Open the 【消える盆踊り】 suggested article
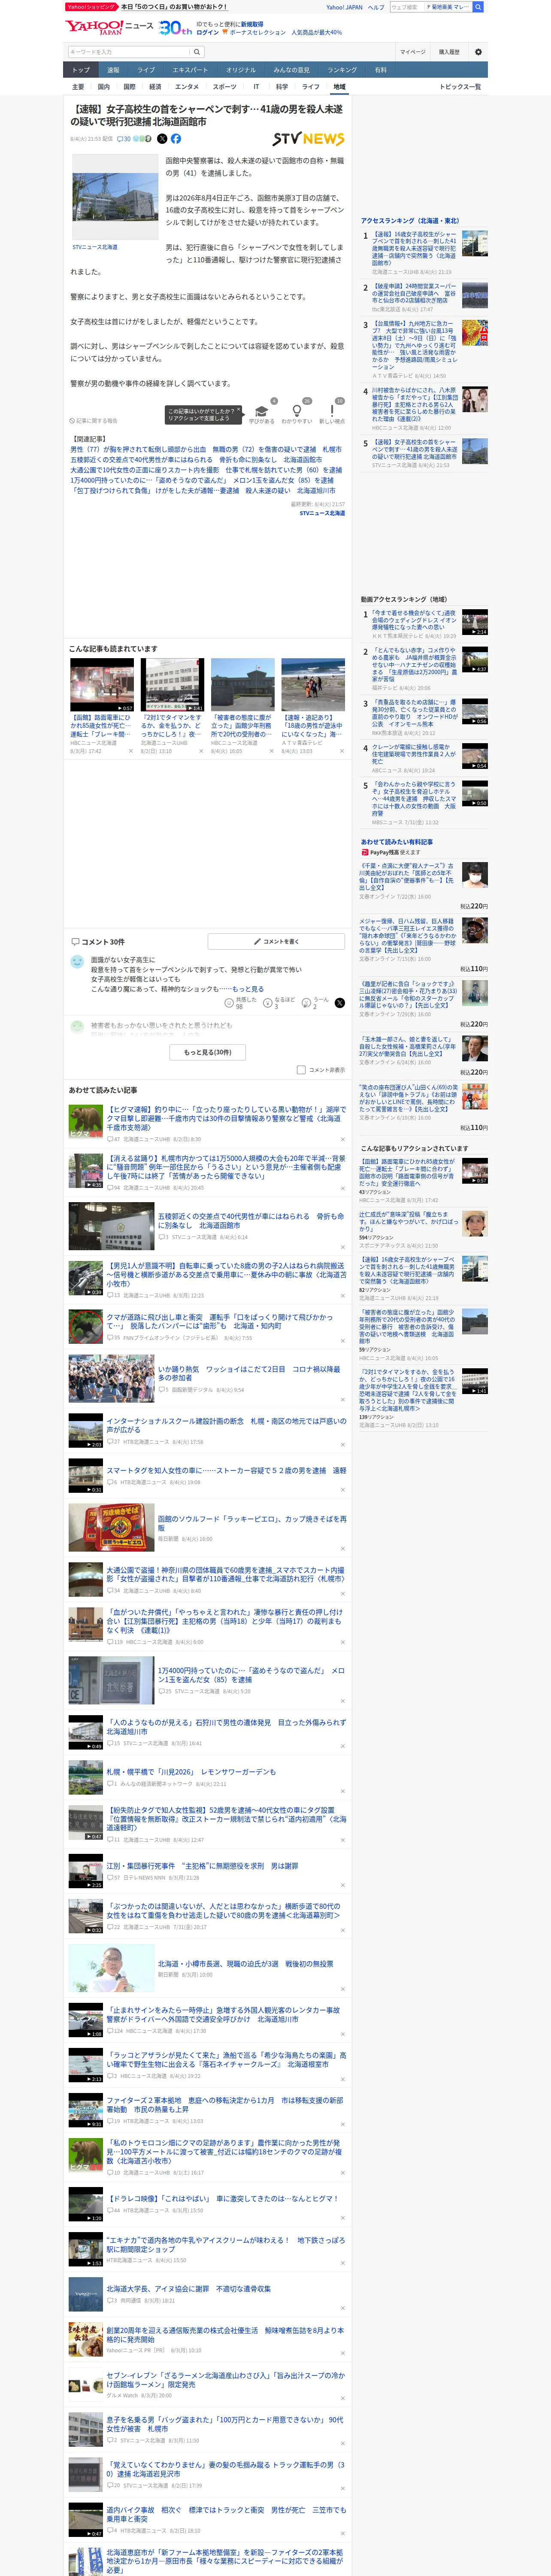This screenshot has height=2576, width=551. [x=226, y=1167]
